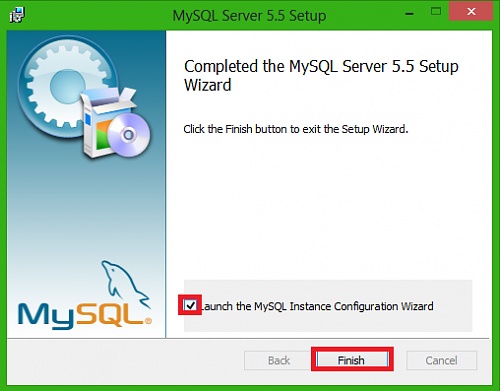Image resolution: width=500 pixels, height=391 pixels.
Task: Click the grayed-out Back button
Action: click(x=279, y=360)
